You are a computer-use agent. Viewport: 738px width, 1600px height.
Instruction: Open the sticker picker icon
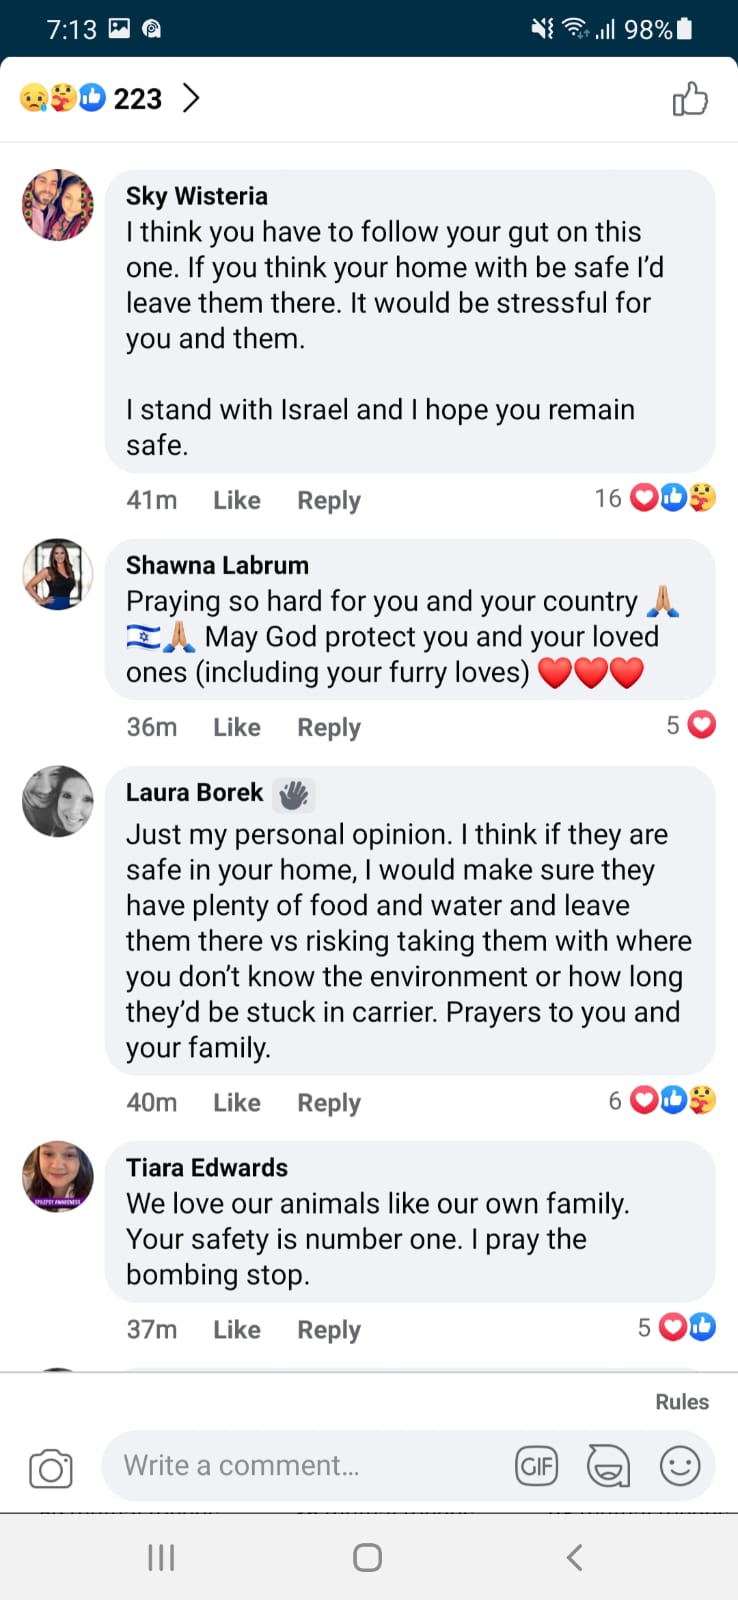608,1467
